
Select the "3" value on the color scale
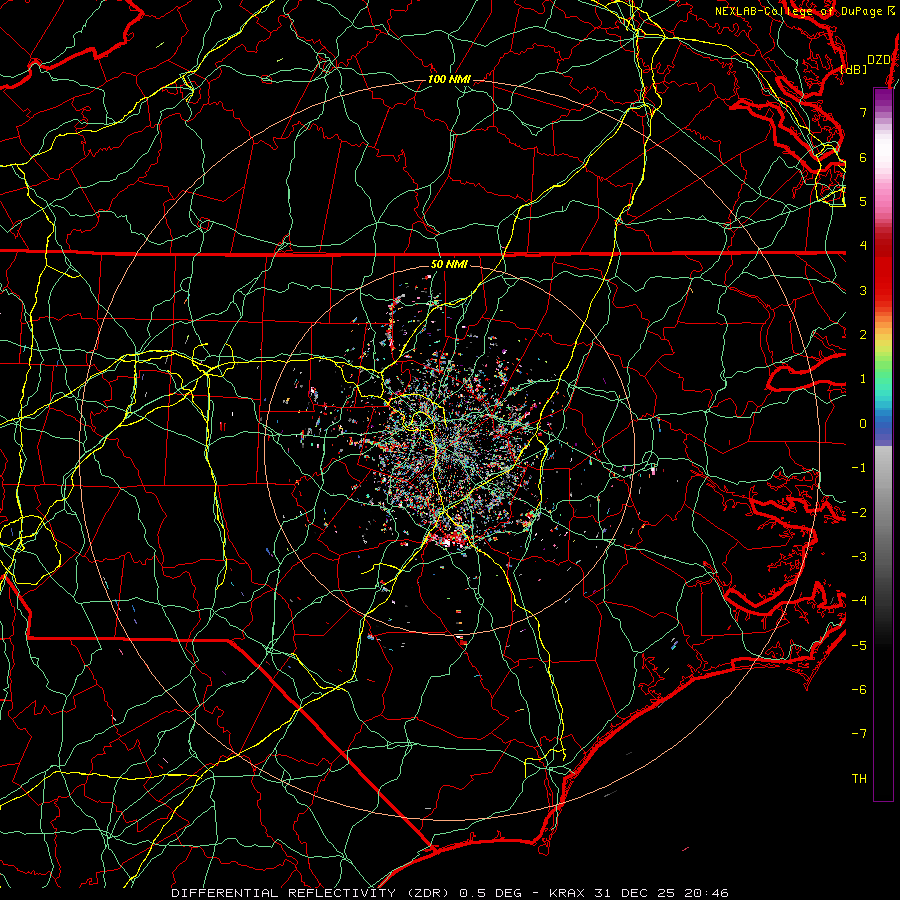tap(863, 290)
